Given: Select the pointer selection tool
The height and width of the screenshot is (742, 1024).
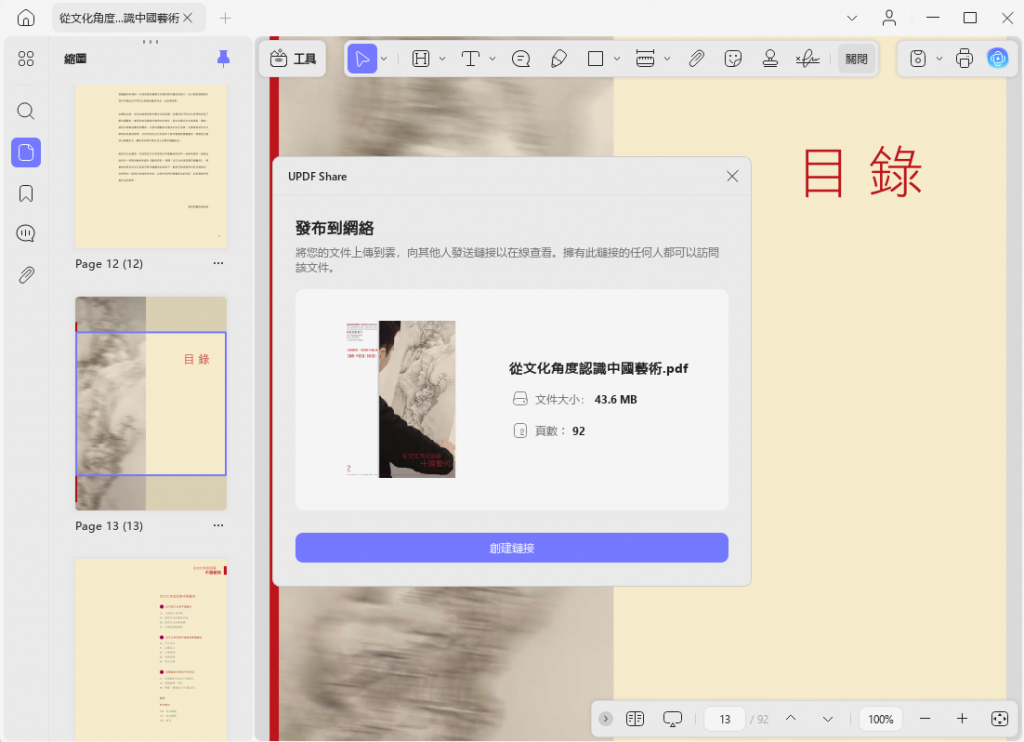Looking at the screenshot, I should 362,58.
